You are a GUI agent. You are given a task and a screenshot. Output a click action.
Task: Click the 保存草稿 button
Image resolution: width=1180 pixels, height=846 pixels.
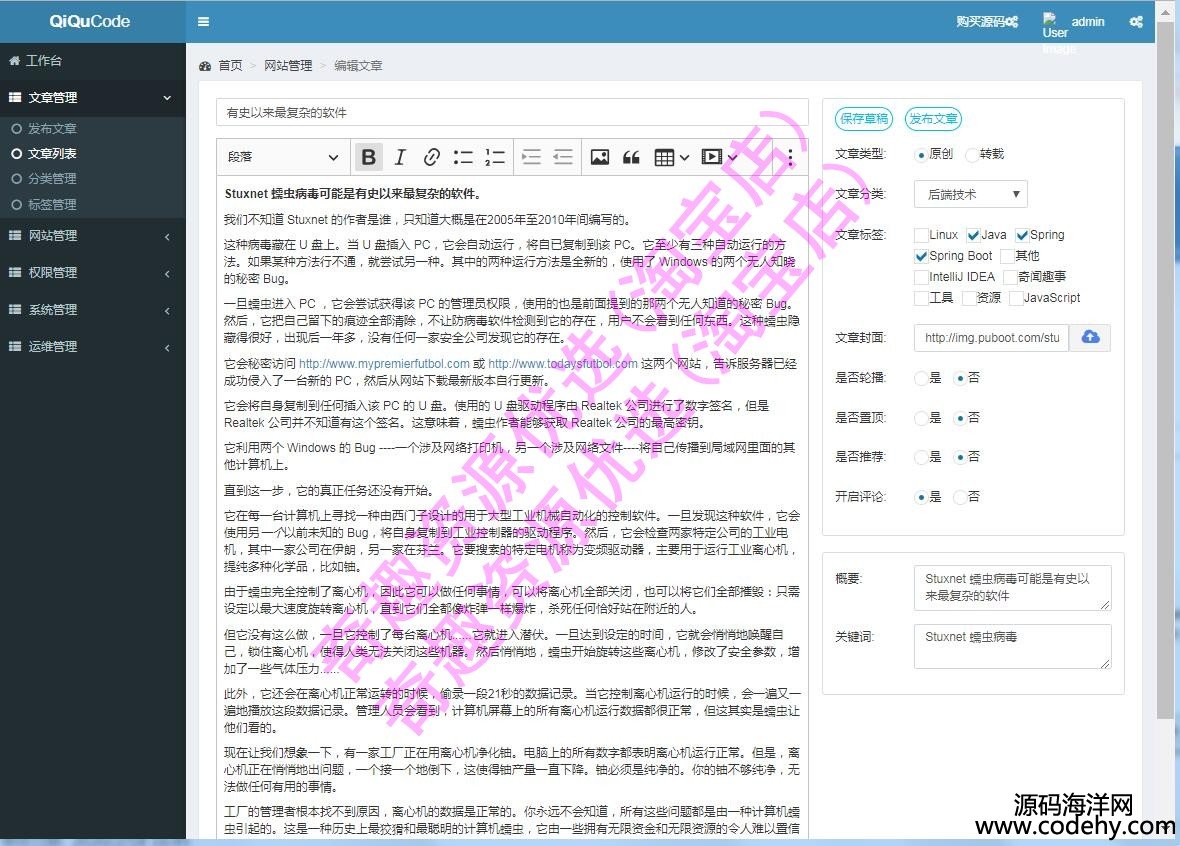864,118
